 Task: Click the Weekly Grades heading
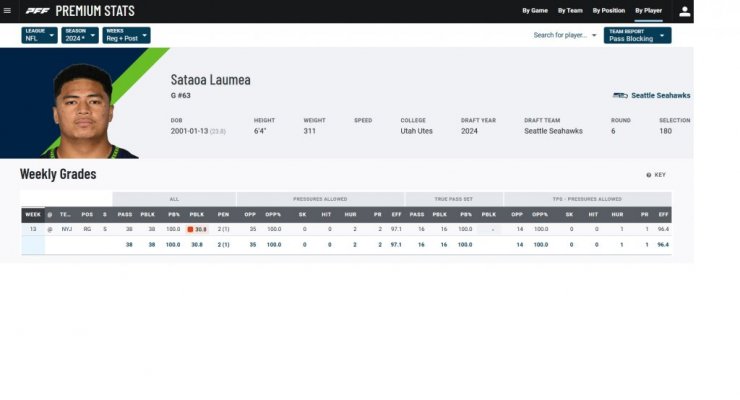pyautogui.click(x=58, y=174)
